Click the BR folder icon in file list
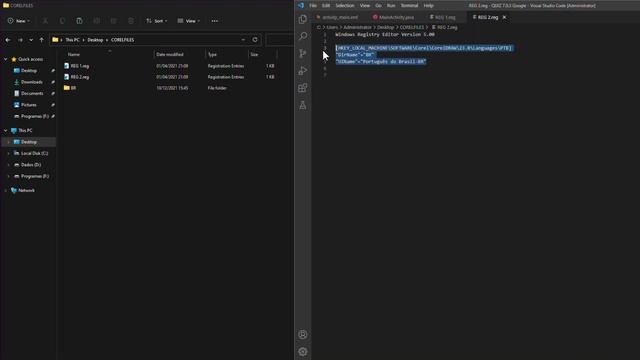The image size is (640, 360). [67, 88]
